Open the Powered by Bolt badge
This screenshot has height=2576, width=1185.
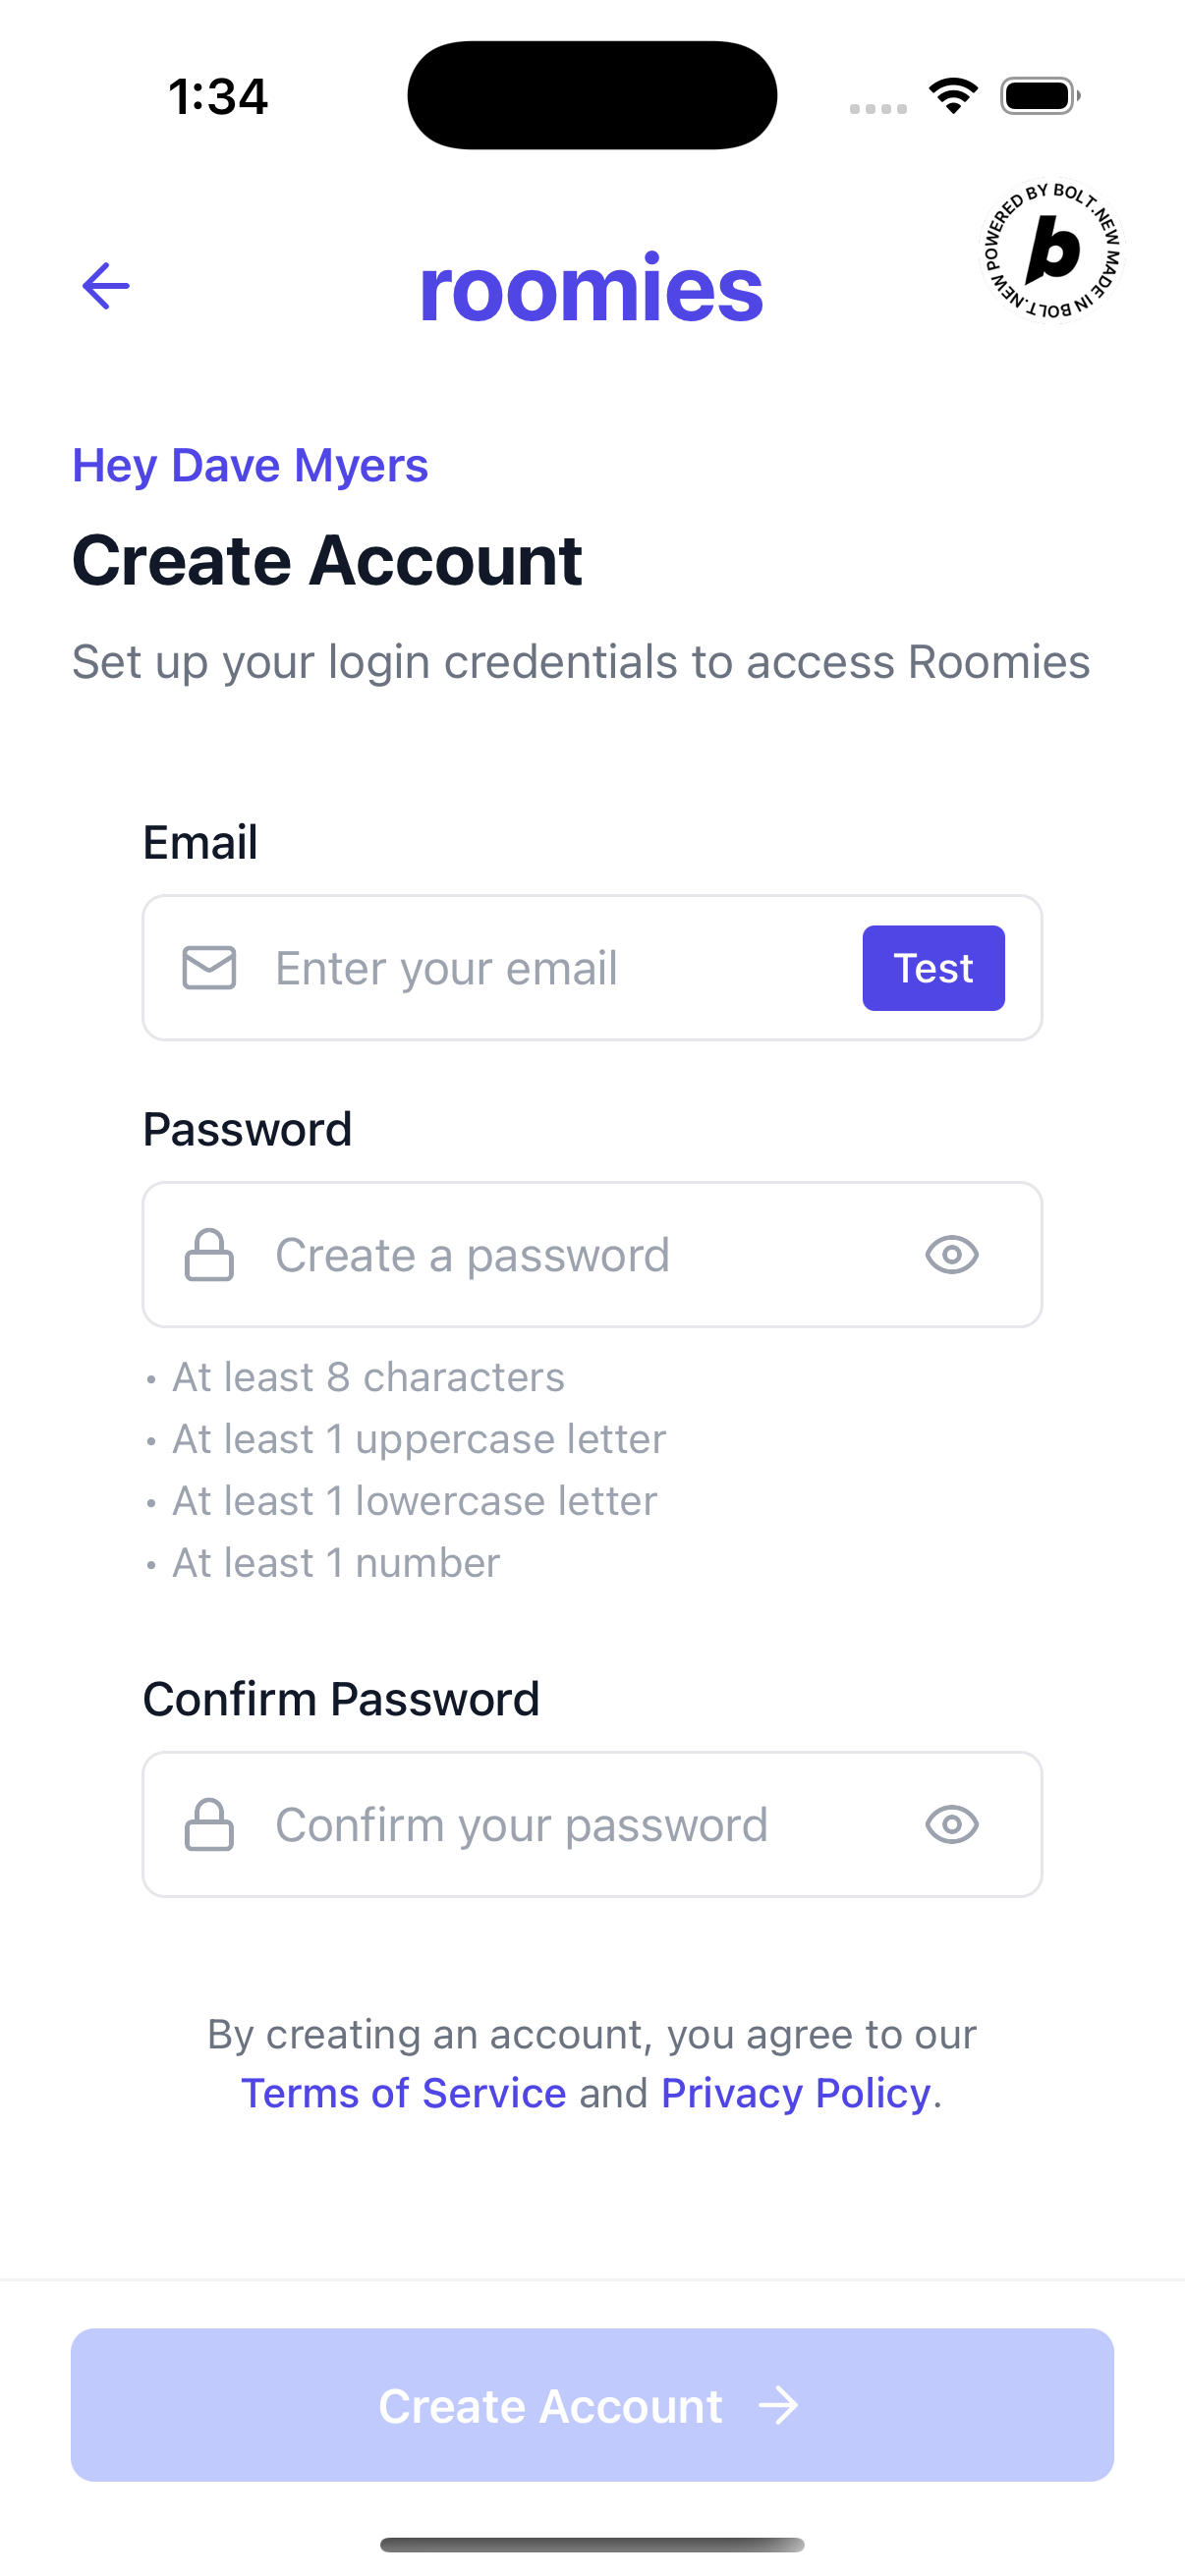[x=1051, y=251]
